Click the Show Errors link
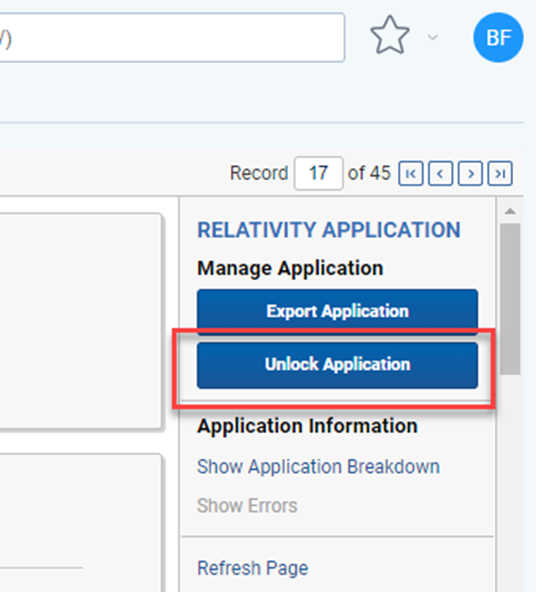This screenshot has width=536, height=592. click(247, 506)
